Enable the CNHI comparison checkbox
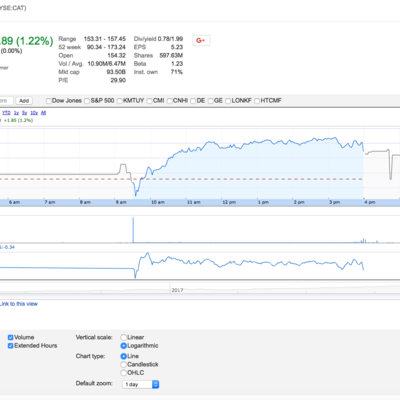 pos(170,101)
